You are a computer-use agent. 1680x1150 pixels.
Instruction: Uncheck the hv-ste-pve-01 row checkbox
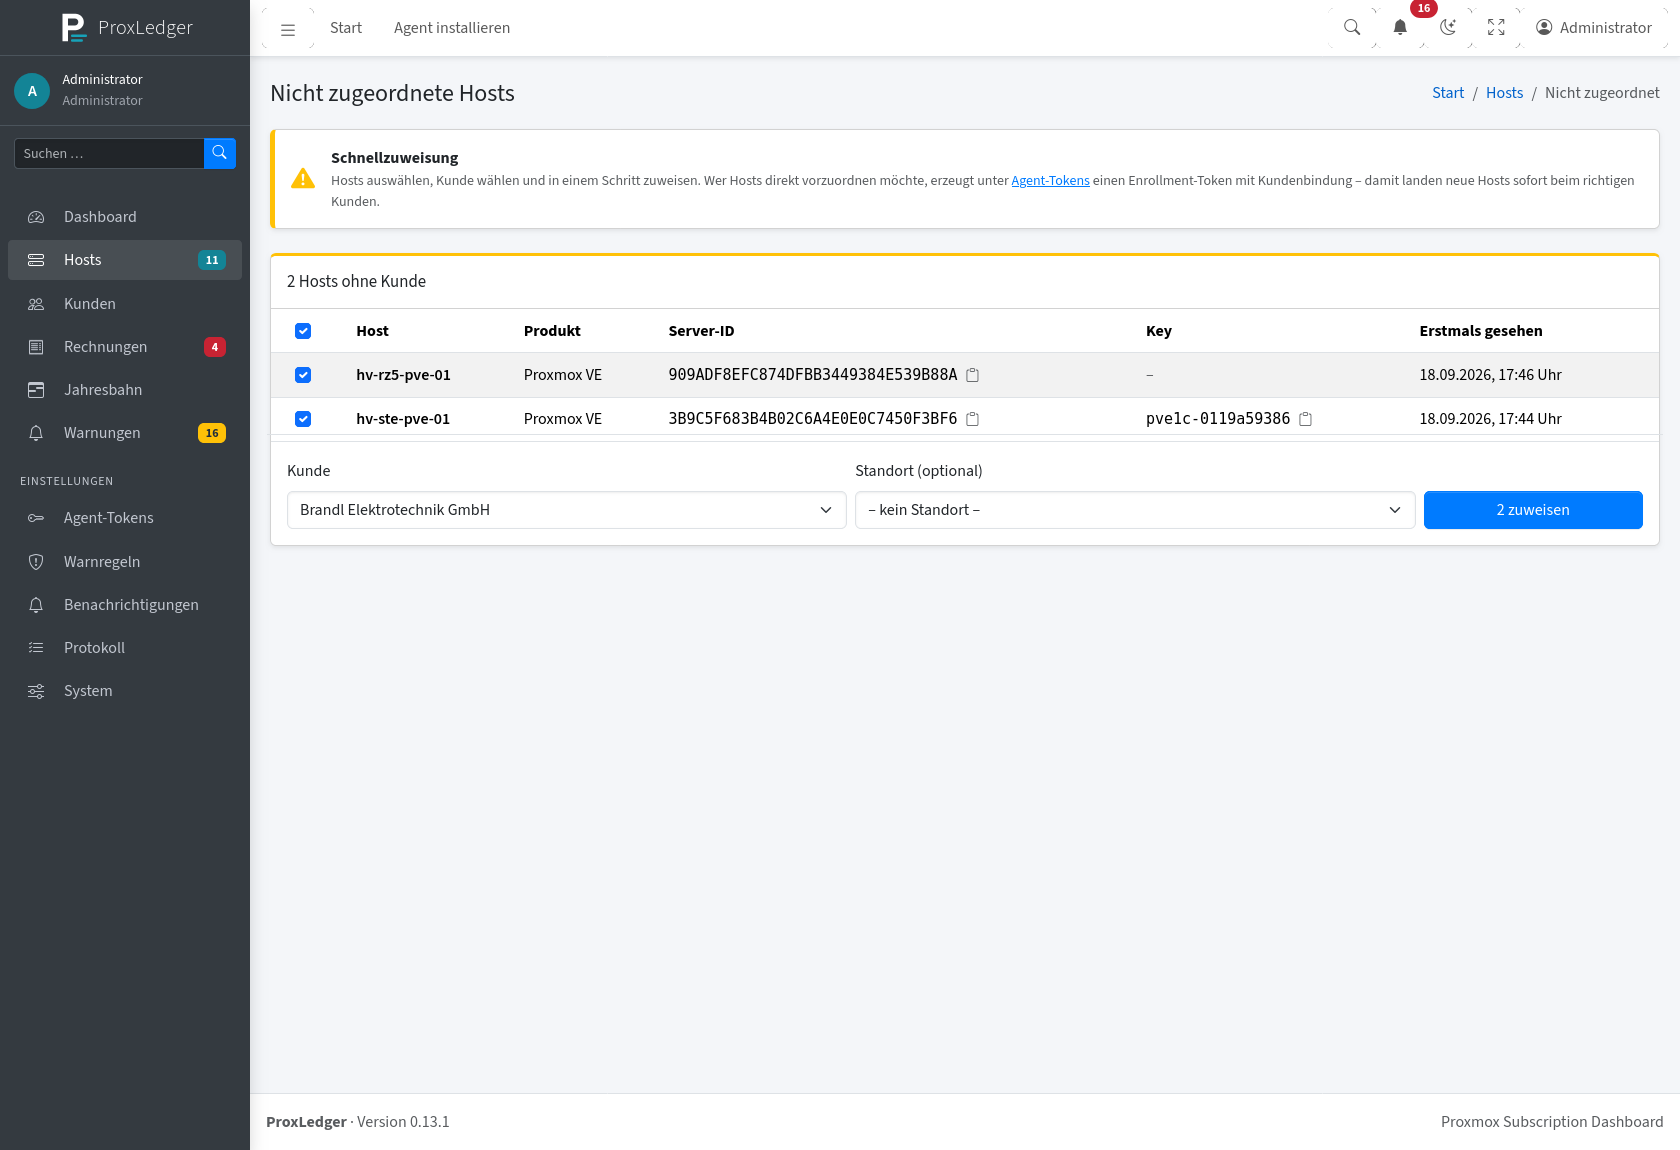click(303, 419)
